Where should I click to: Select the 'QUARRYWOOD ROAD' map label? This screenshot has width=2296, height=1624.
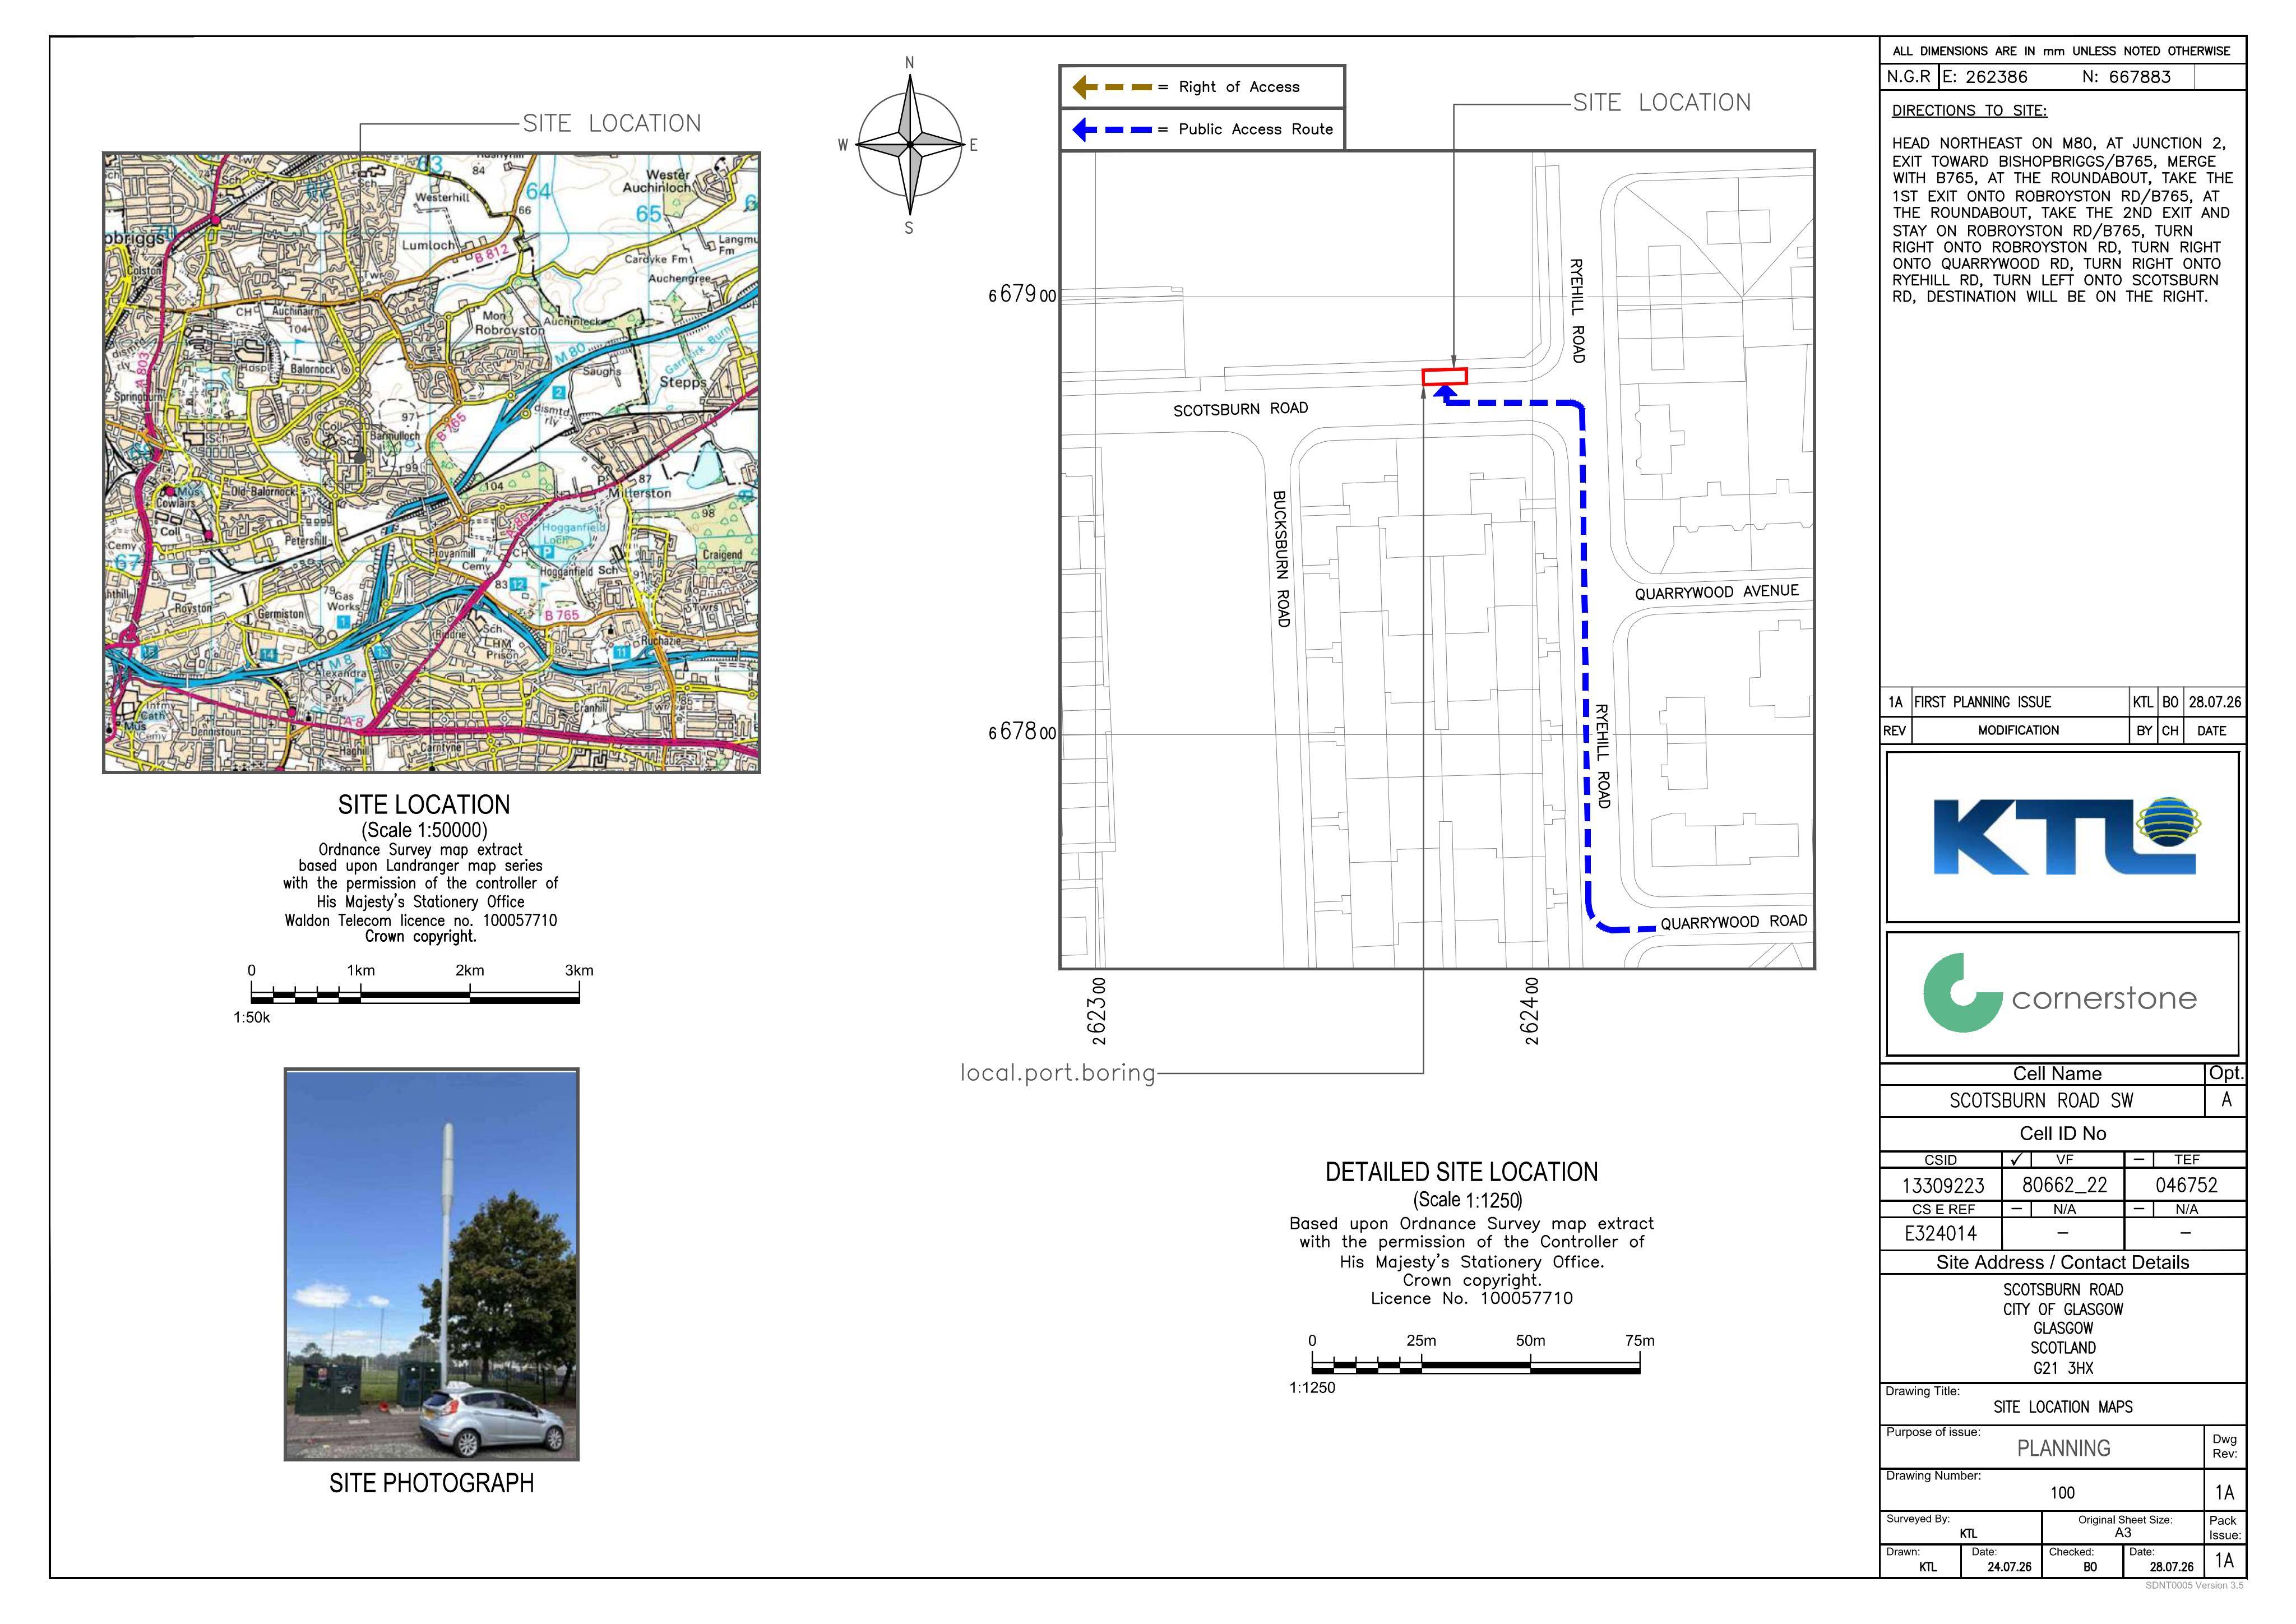(1734, 922)
